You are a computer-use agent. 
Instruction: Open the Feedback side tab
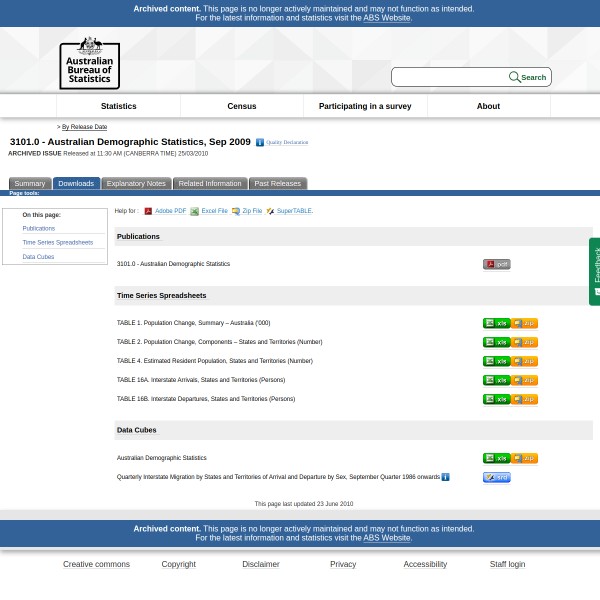(x=595, y=270)
